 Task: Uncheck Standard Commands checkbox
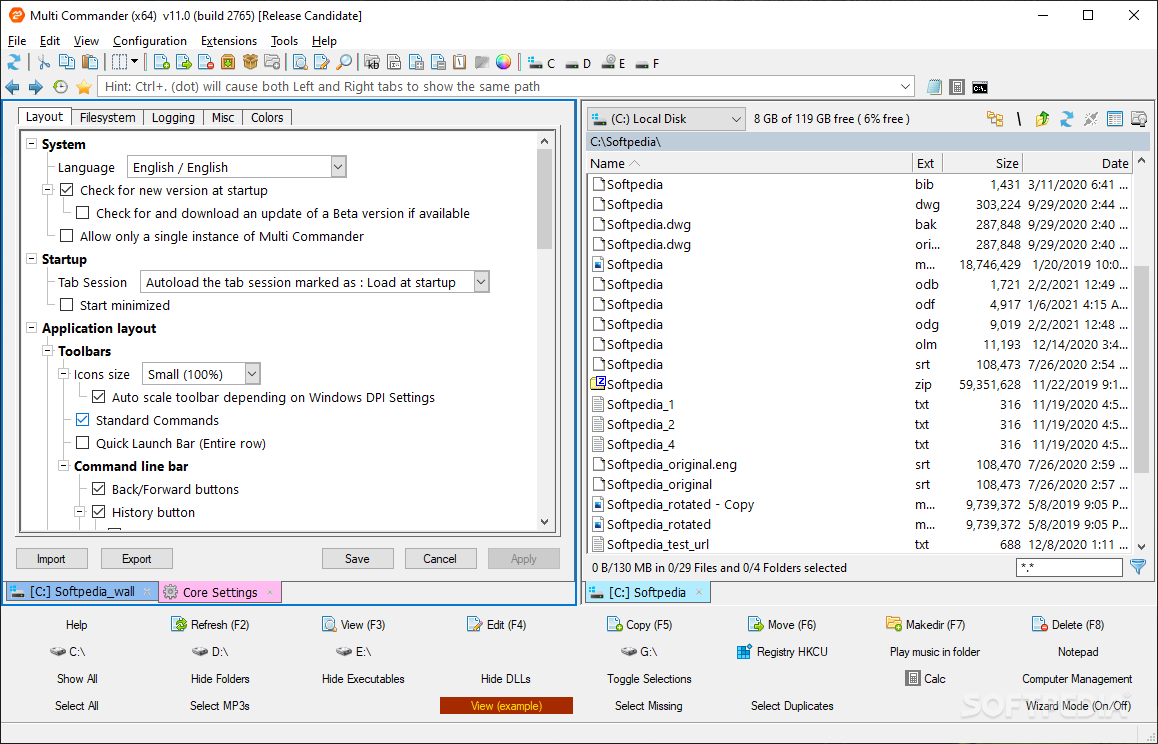[x=83, y=420]
